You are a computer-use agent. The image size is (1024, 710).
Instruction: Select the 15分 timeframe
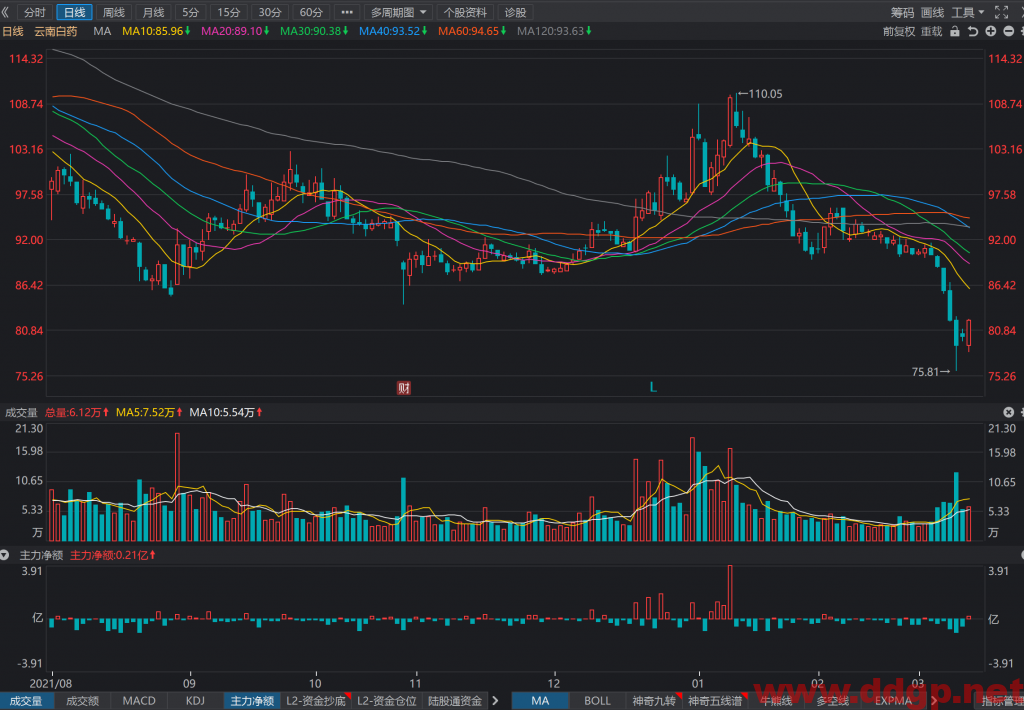coord(229,12)
